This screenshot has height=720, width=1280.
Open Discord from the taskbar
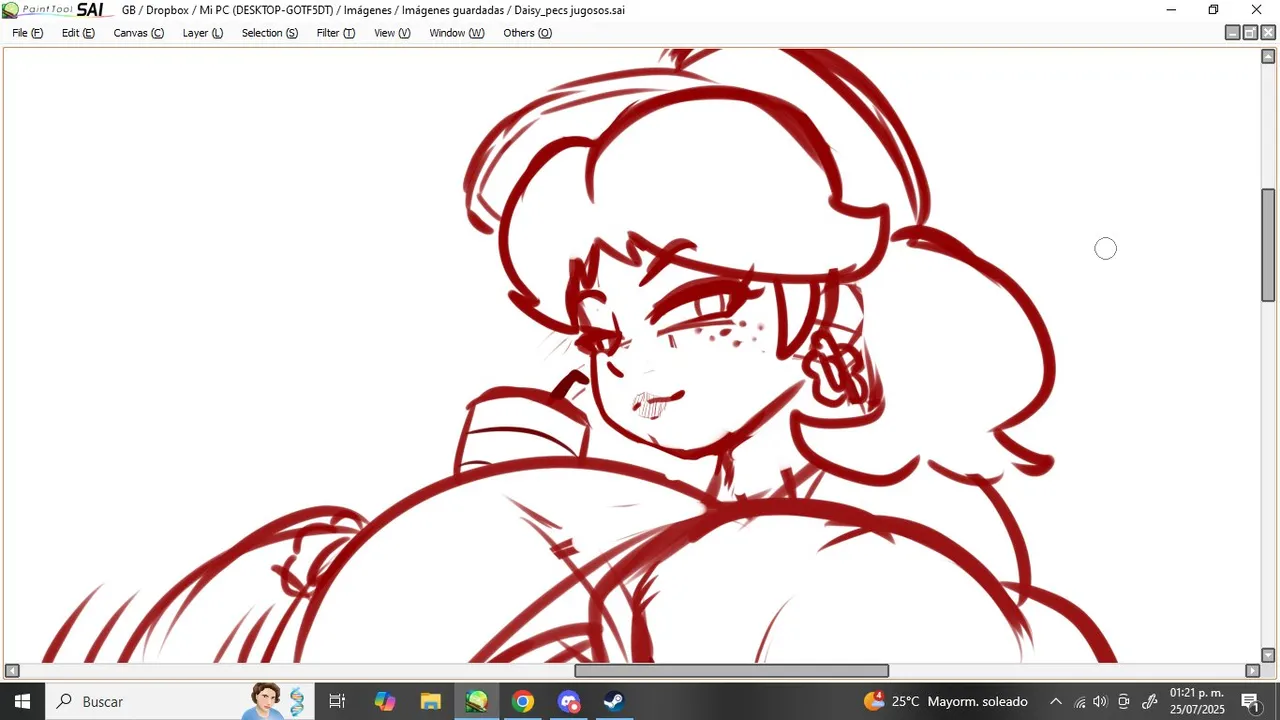569,701
